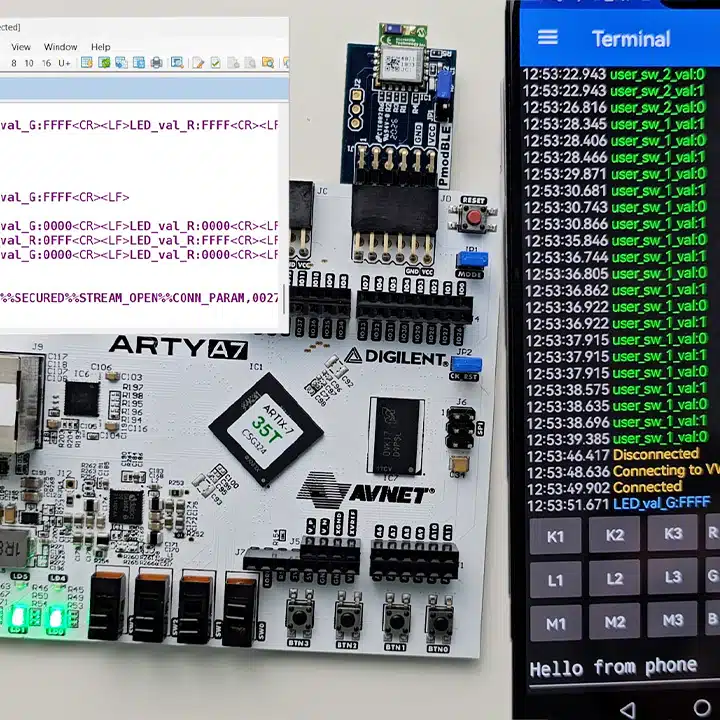Click the table with lightning toolbar icon

[87, 63]
